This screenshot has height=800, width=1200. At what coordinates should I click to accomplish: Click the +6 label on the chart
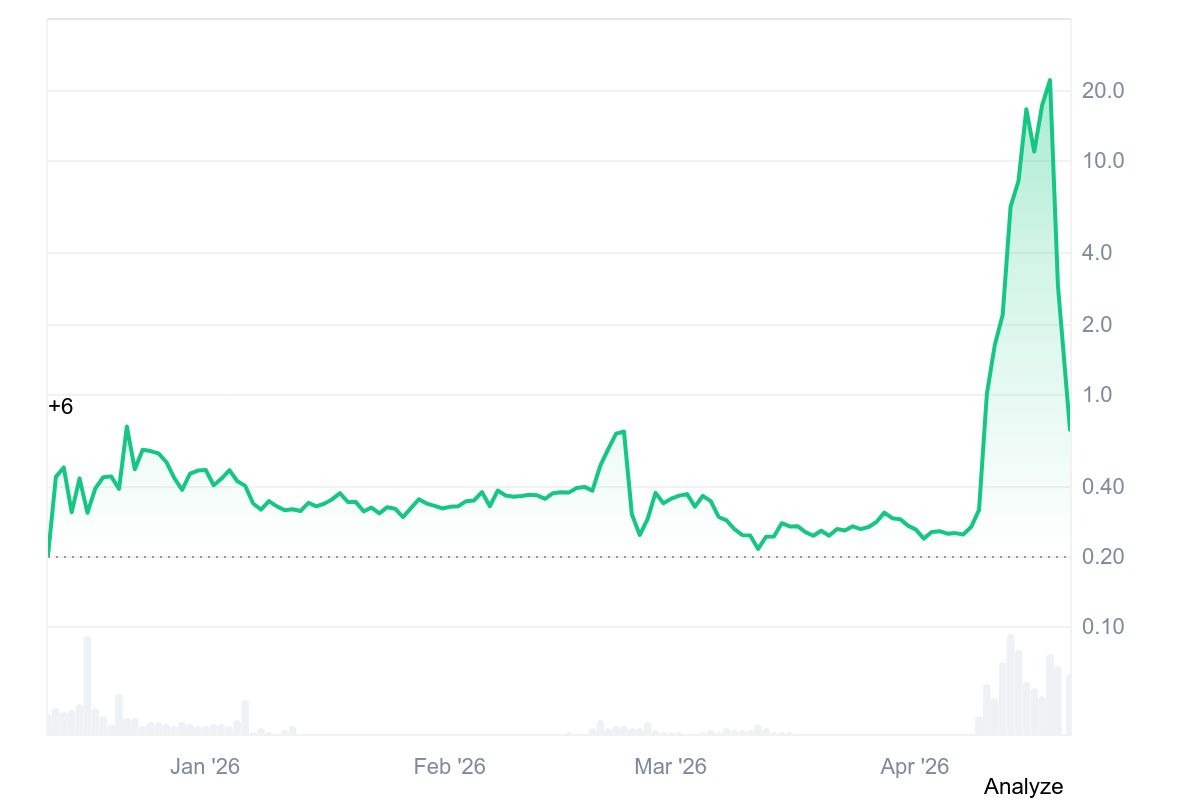pos(60,407)
